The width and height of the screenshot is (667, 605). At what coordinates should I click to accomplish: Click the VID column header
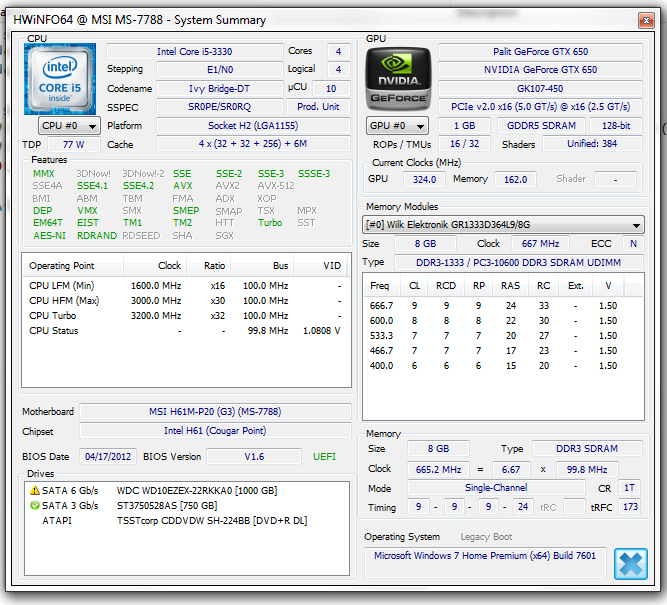(320, 266)
